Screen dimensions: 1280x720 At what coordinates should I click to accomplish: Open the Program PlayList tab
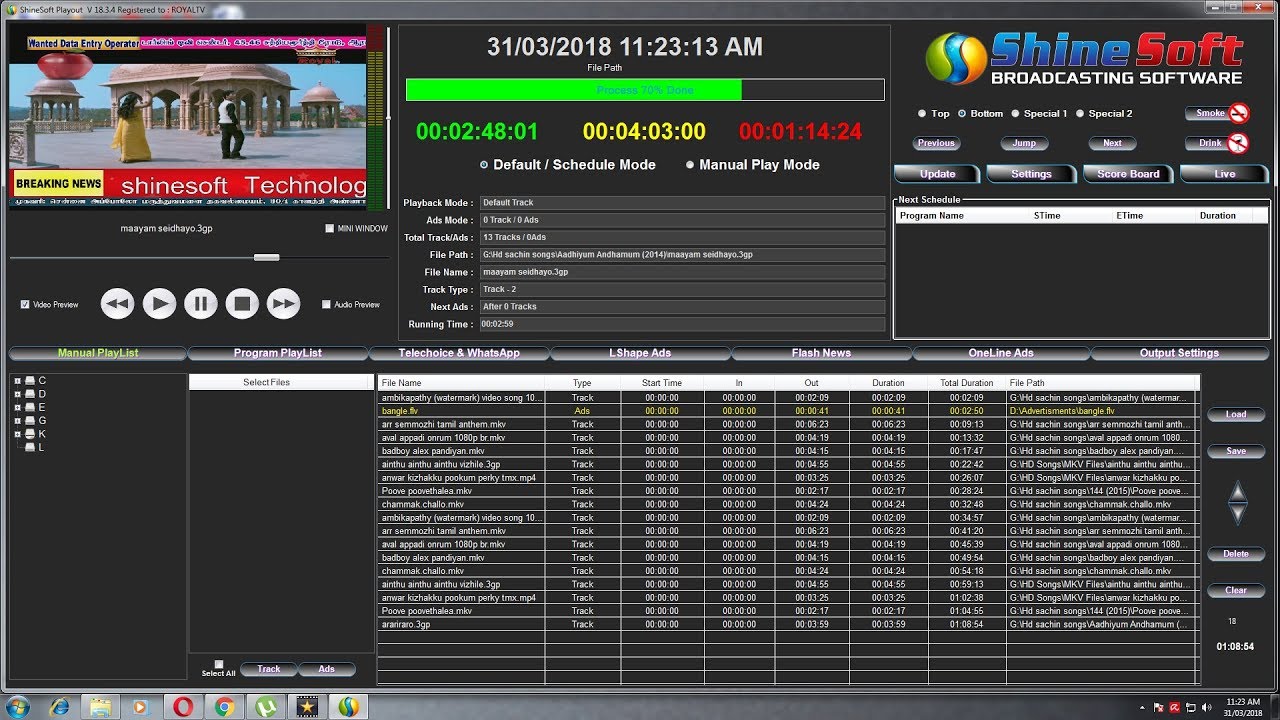point(278,353)
